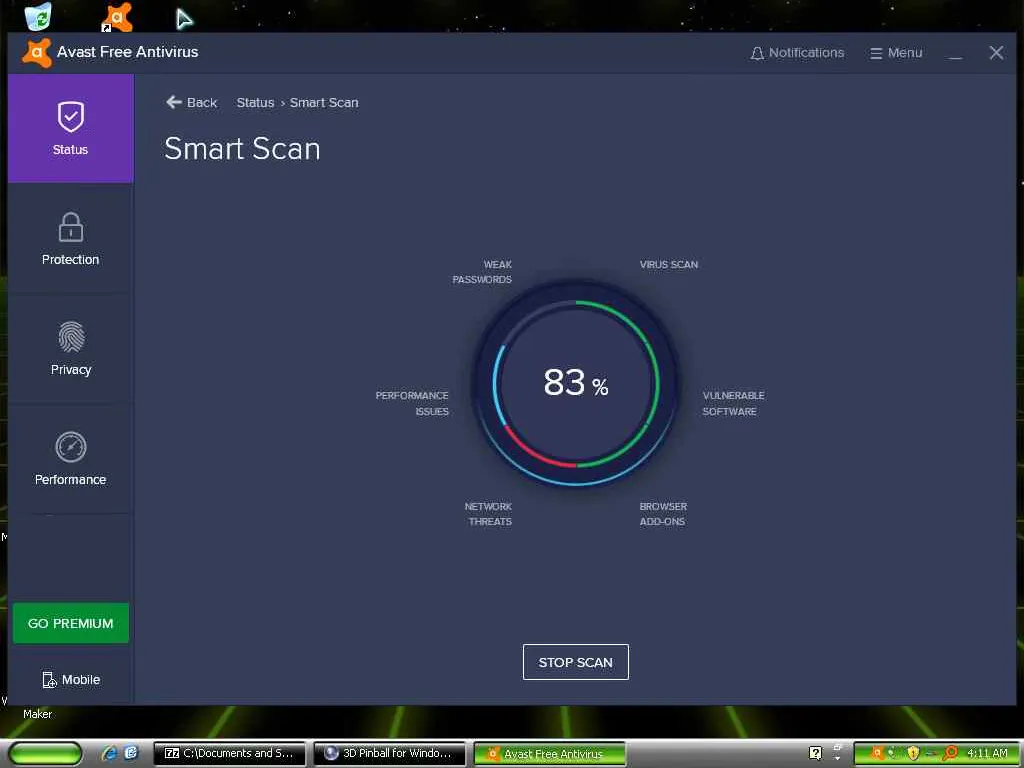Click the STOP SCAN button
The image size is (1024, 768).
coord(575,662)
